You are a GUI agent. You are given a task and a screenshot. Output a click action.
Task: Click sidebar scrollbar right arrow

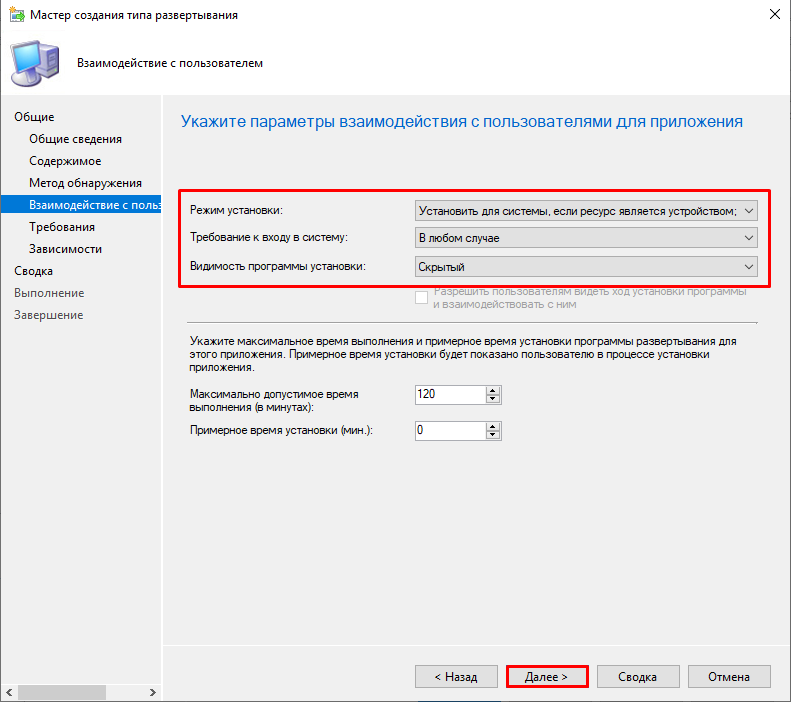[152, 692]
